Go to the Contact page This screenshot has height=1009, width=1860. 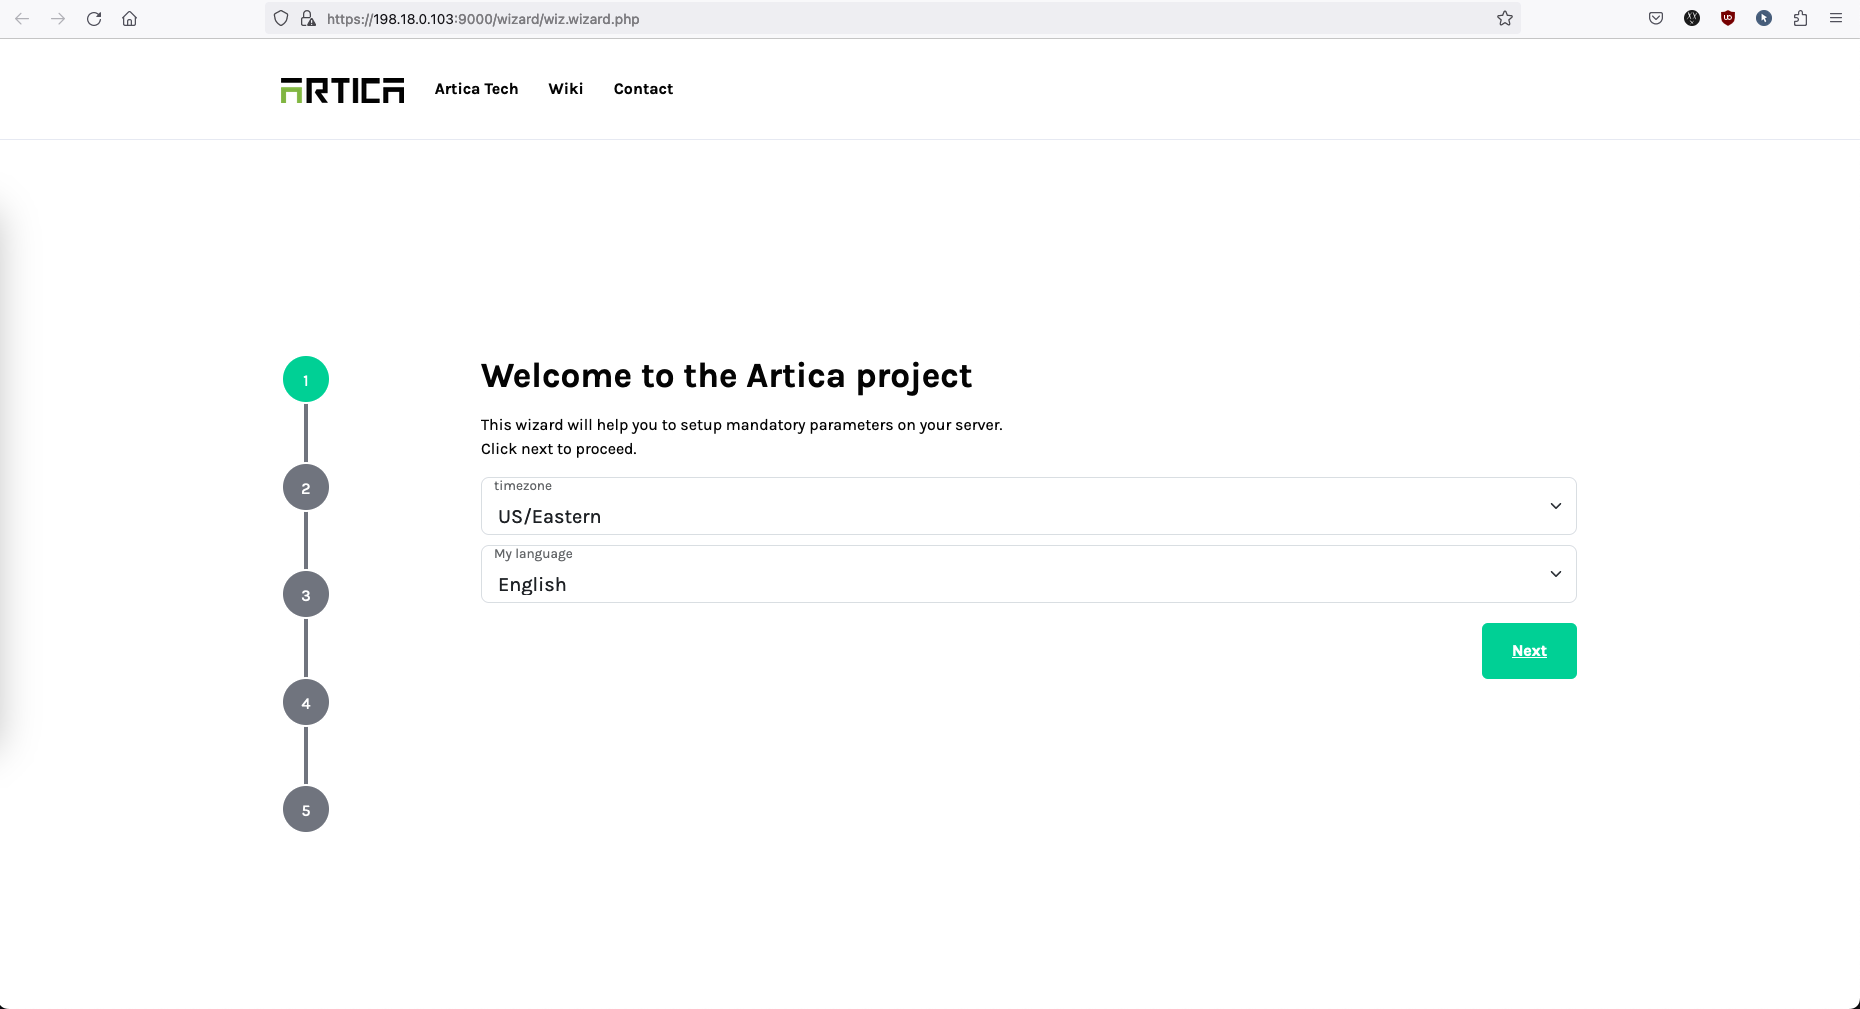643,89
